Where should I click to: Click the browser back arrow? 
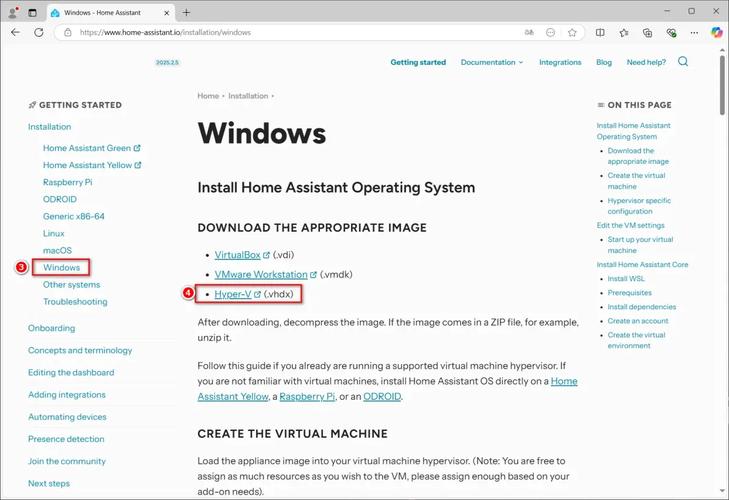[15, 33]
